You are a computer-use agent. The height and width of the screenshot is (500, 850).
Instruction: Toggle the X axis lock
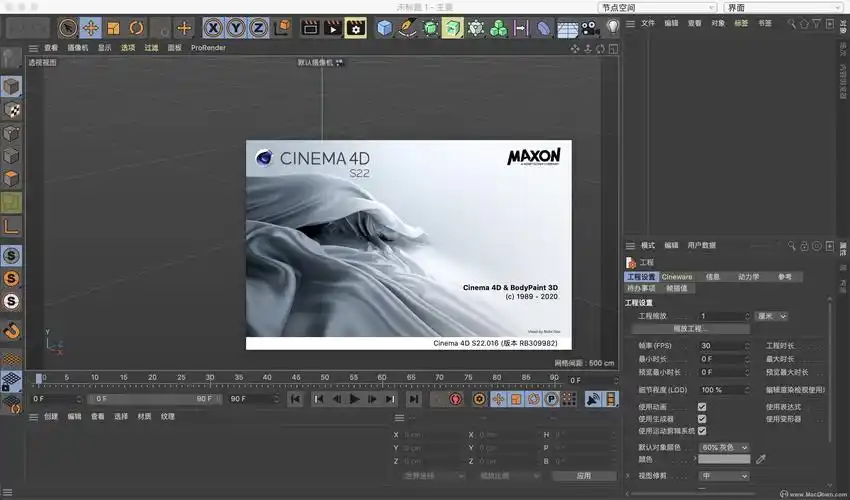click(x=213, y=28)
